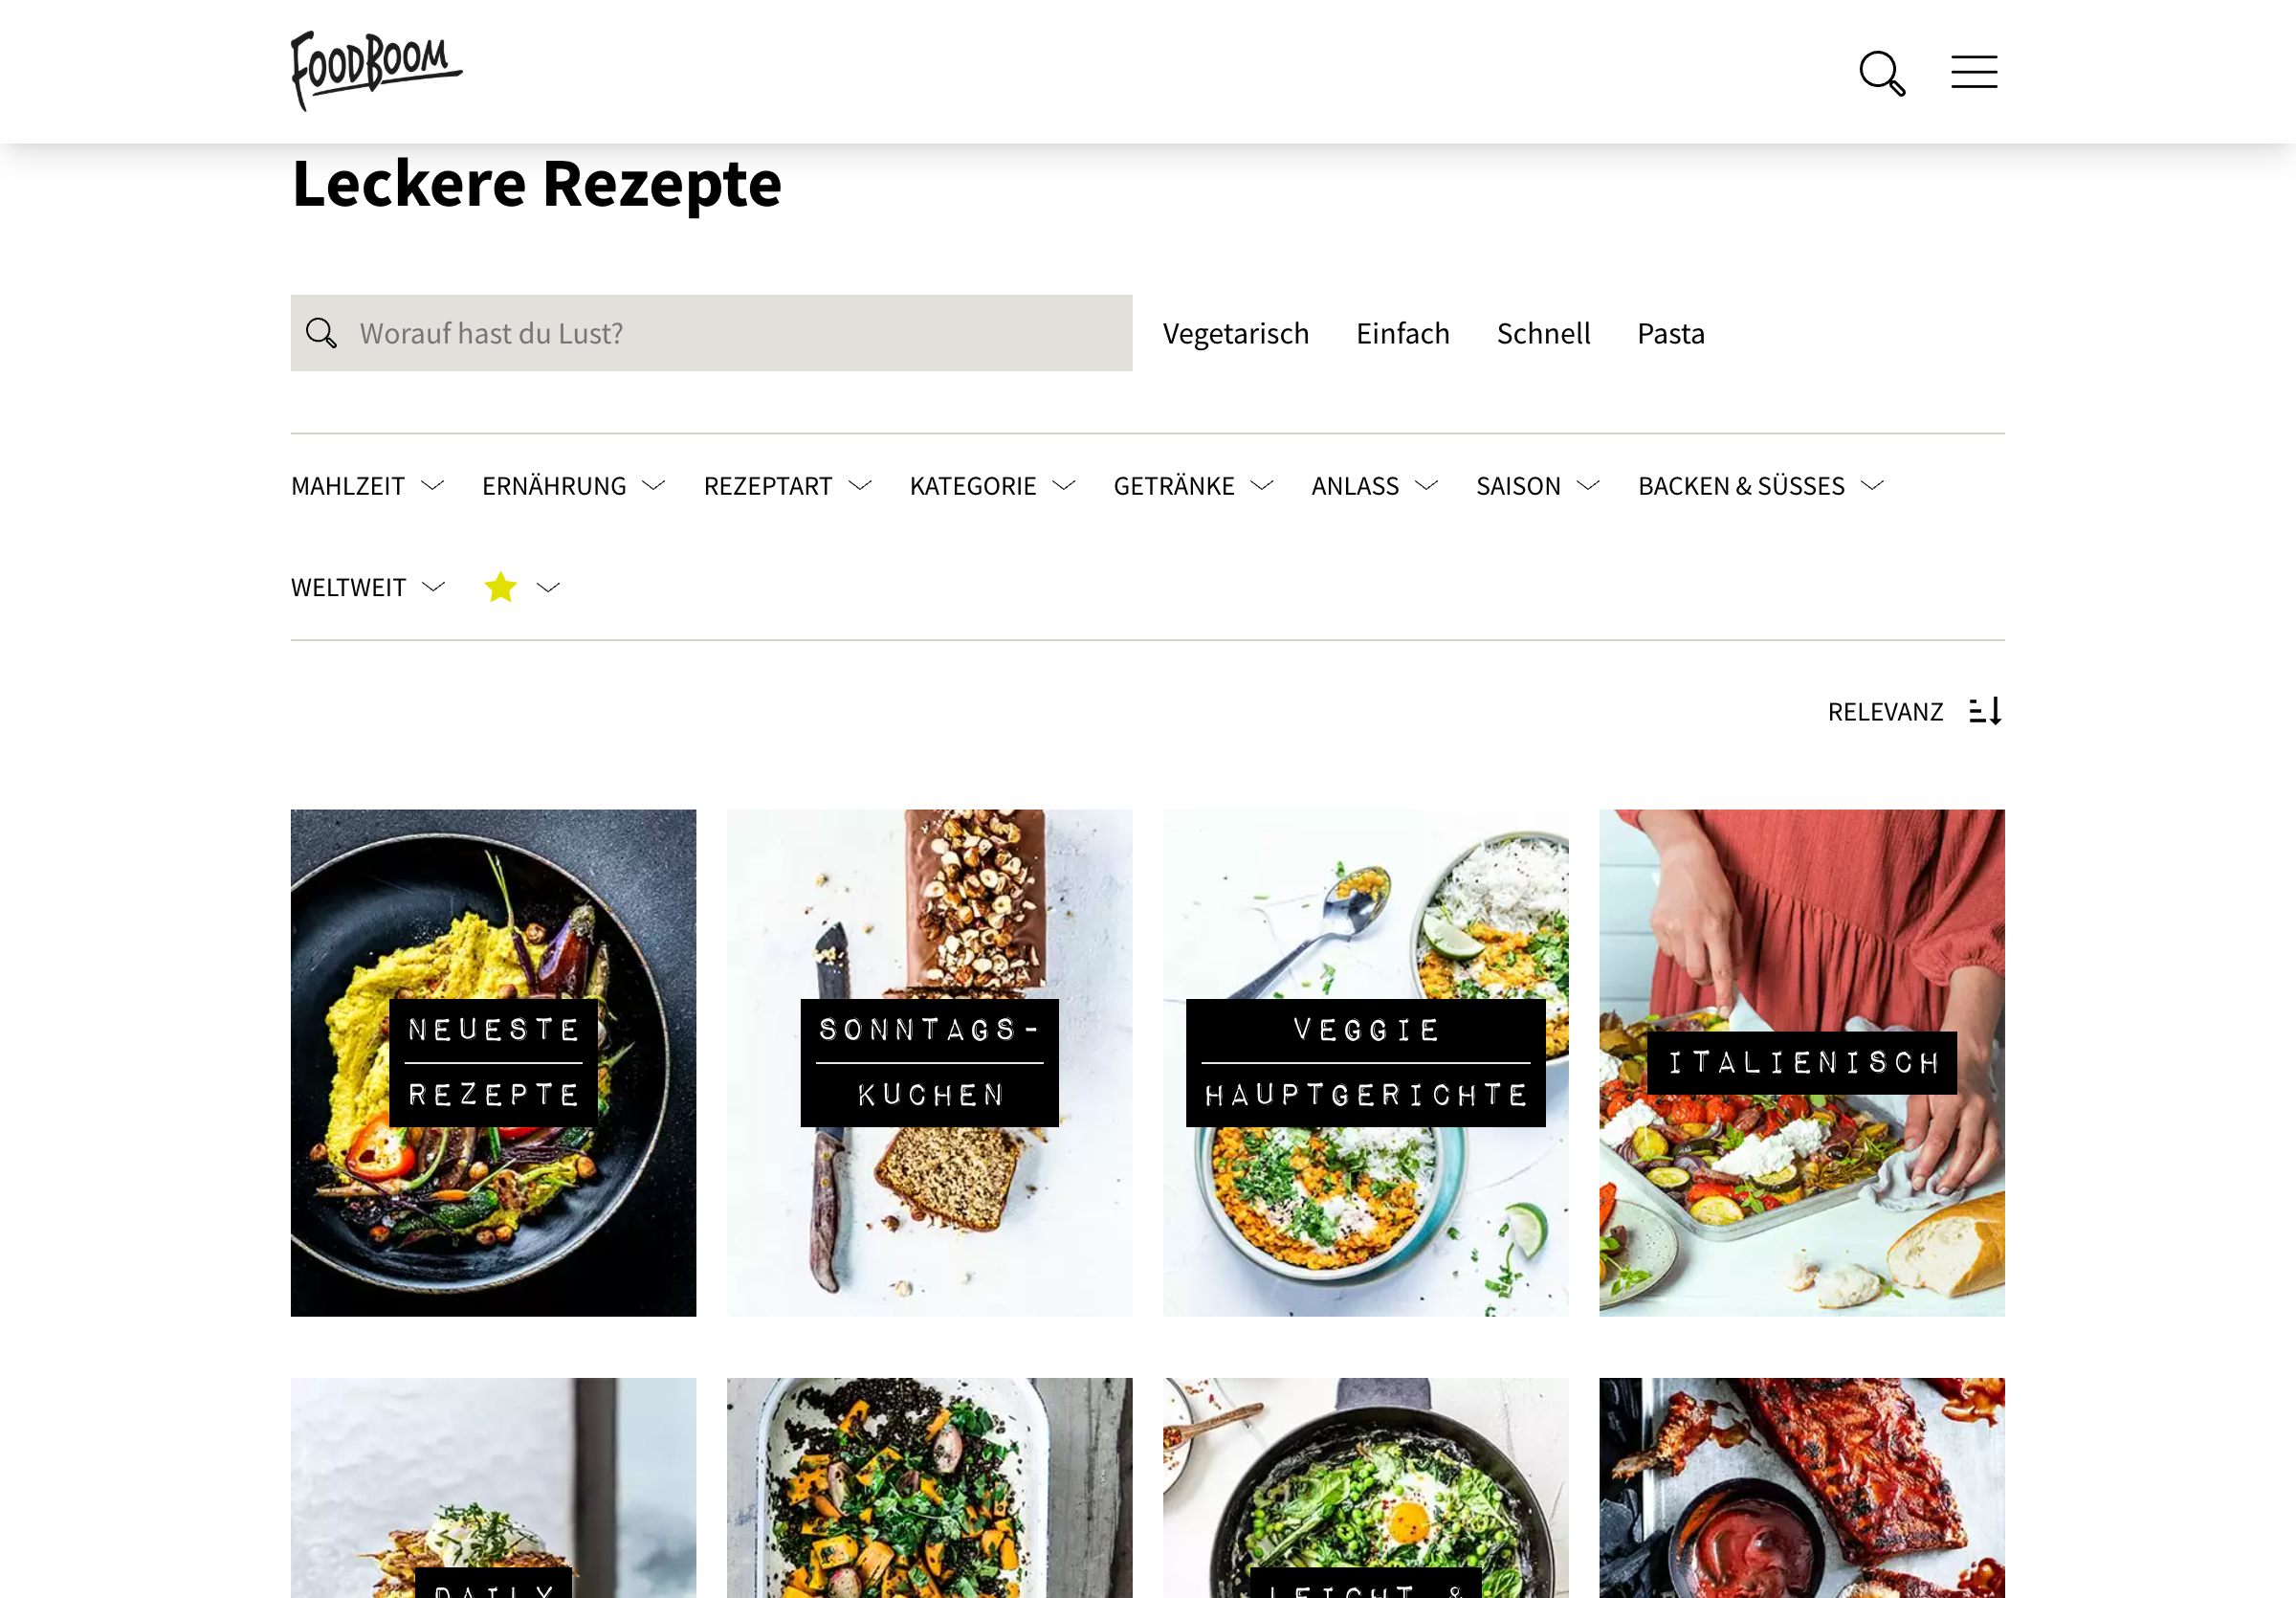Expand the Mahlzeit filter dropdown
The image size is (2296, 1598).
[368, 486]
